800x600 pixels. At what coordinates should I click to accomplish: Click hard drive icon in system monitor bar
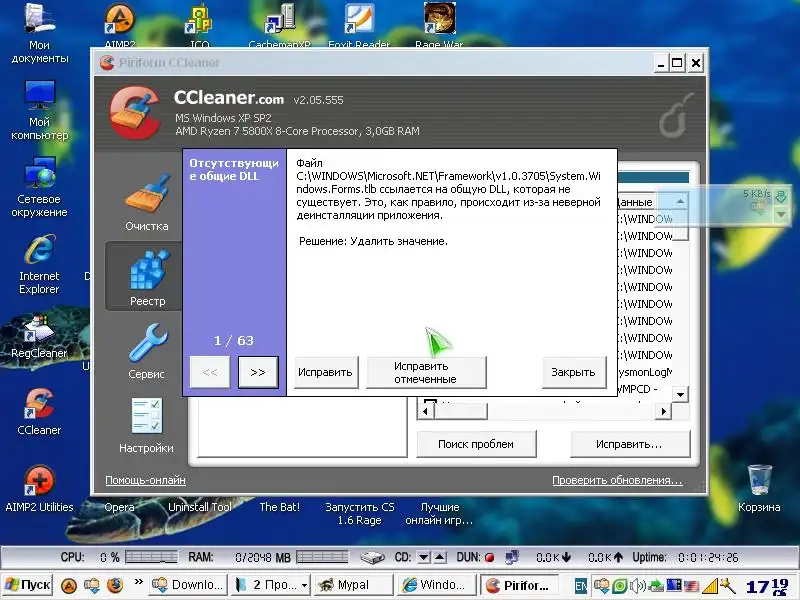(372, 558)
